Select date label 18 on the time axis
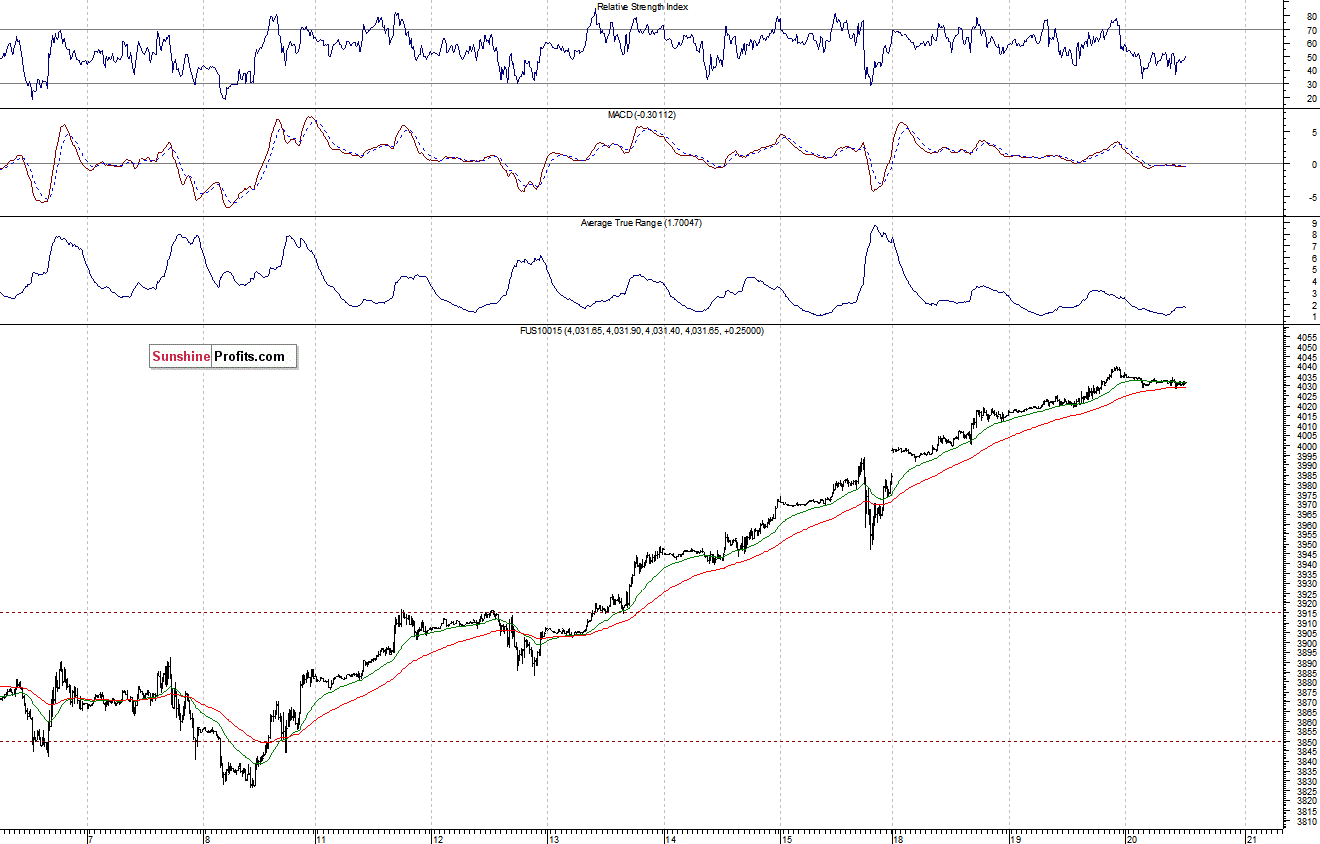 click(898, 838)
